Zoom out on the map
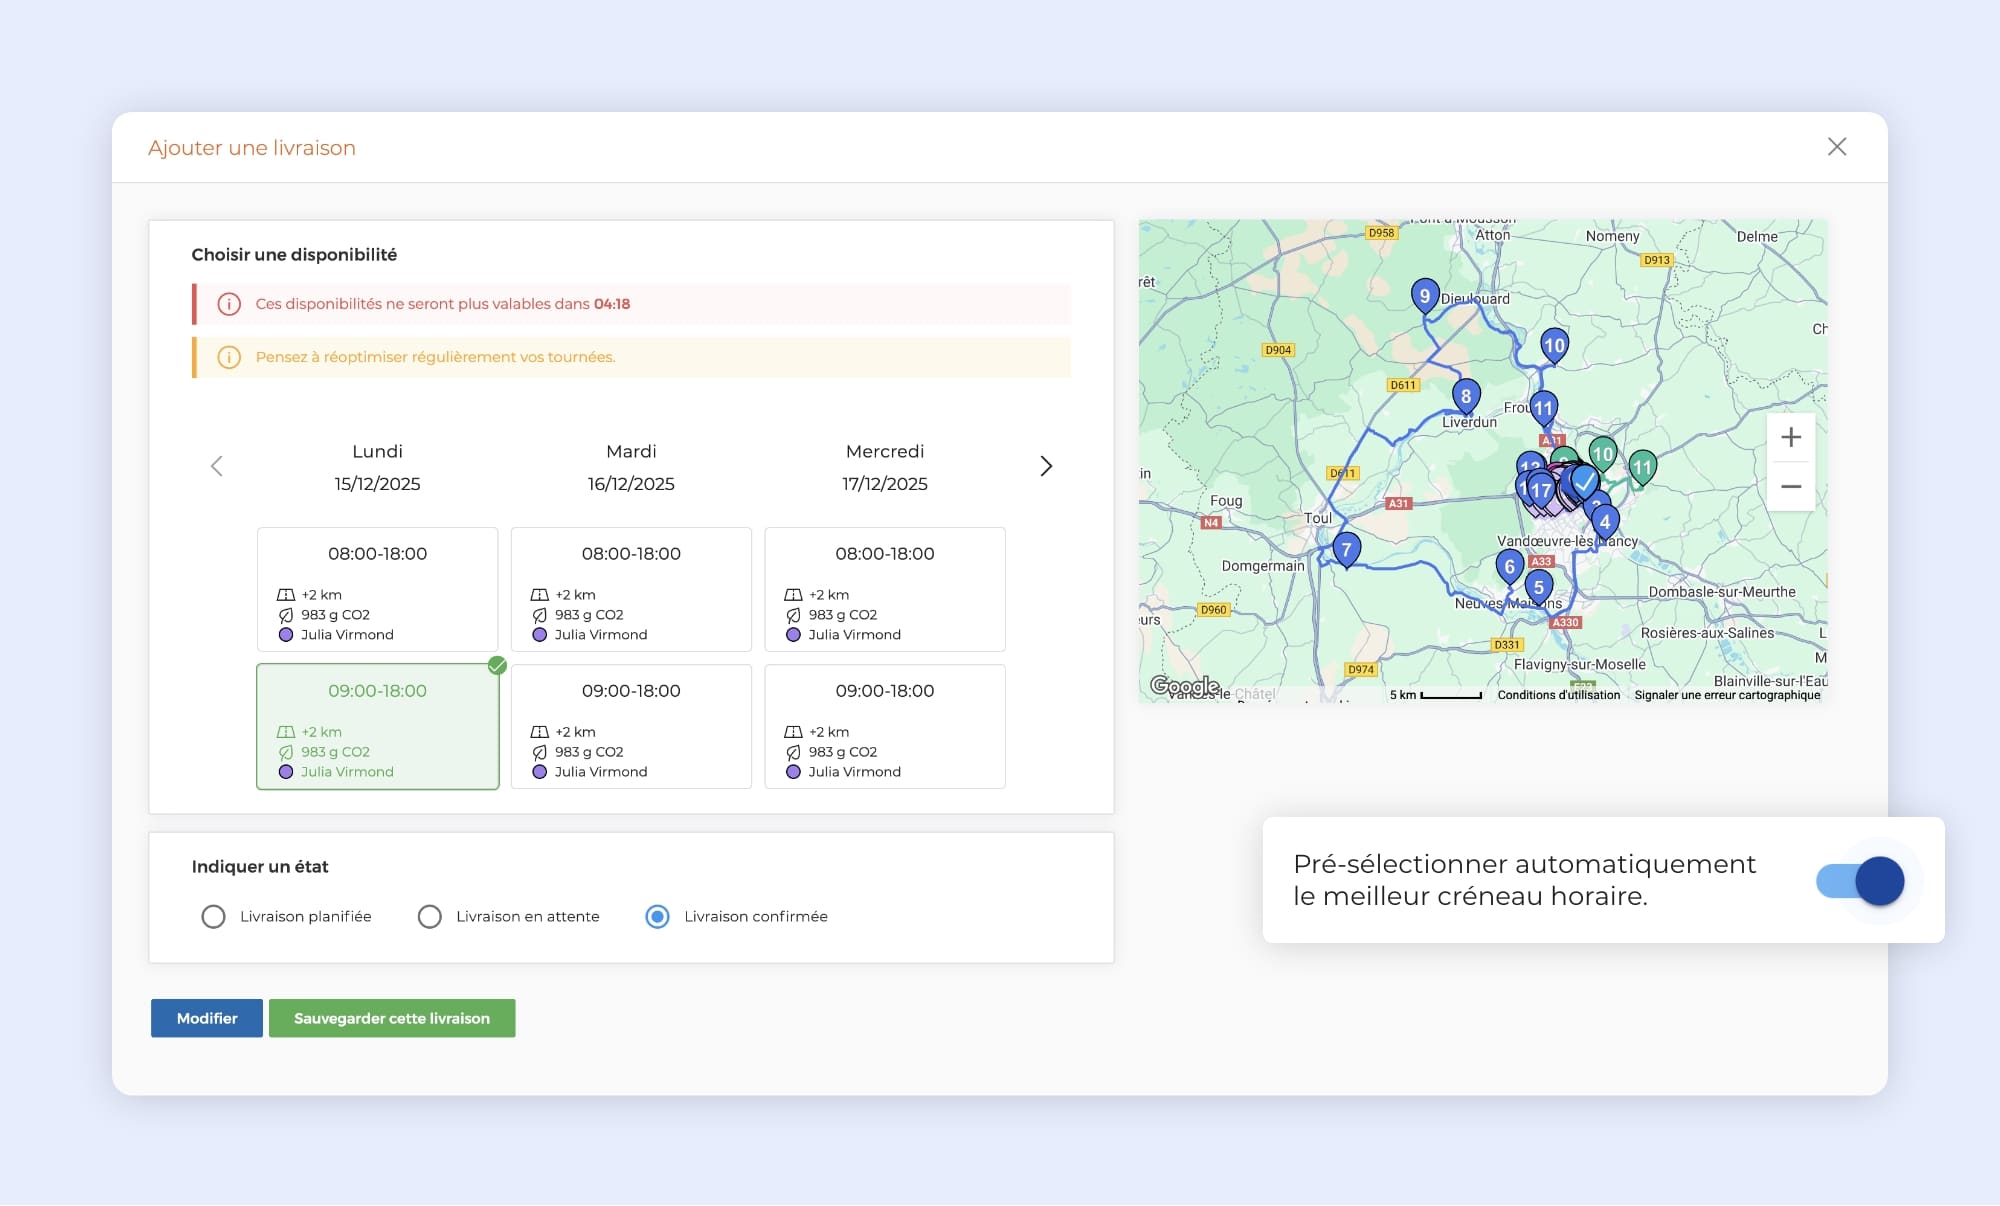 click(x=1790, y=487)
